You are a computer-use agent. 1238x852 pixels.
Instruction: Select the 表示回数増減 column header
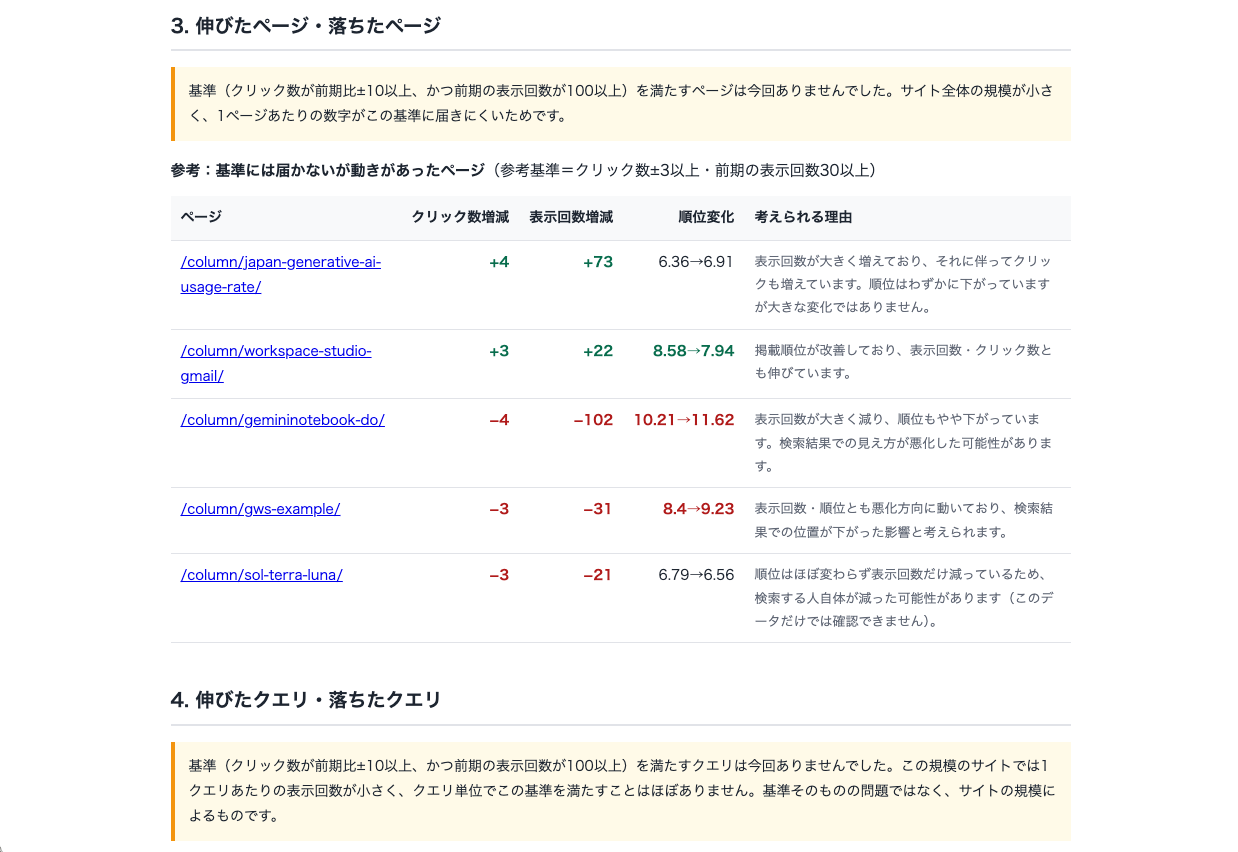pyautogui.click(x=571, y=217)
